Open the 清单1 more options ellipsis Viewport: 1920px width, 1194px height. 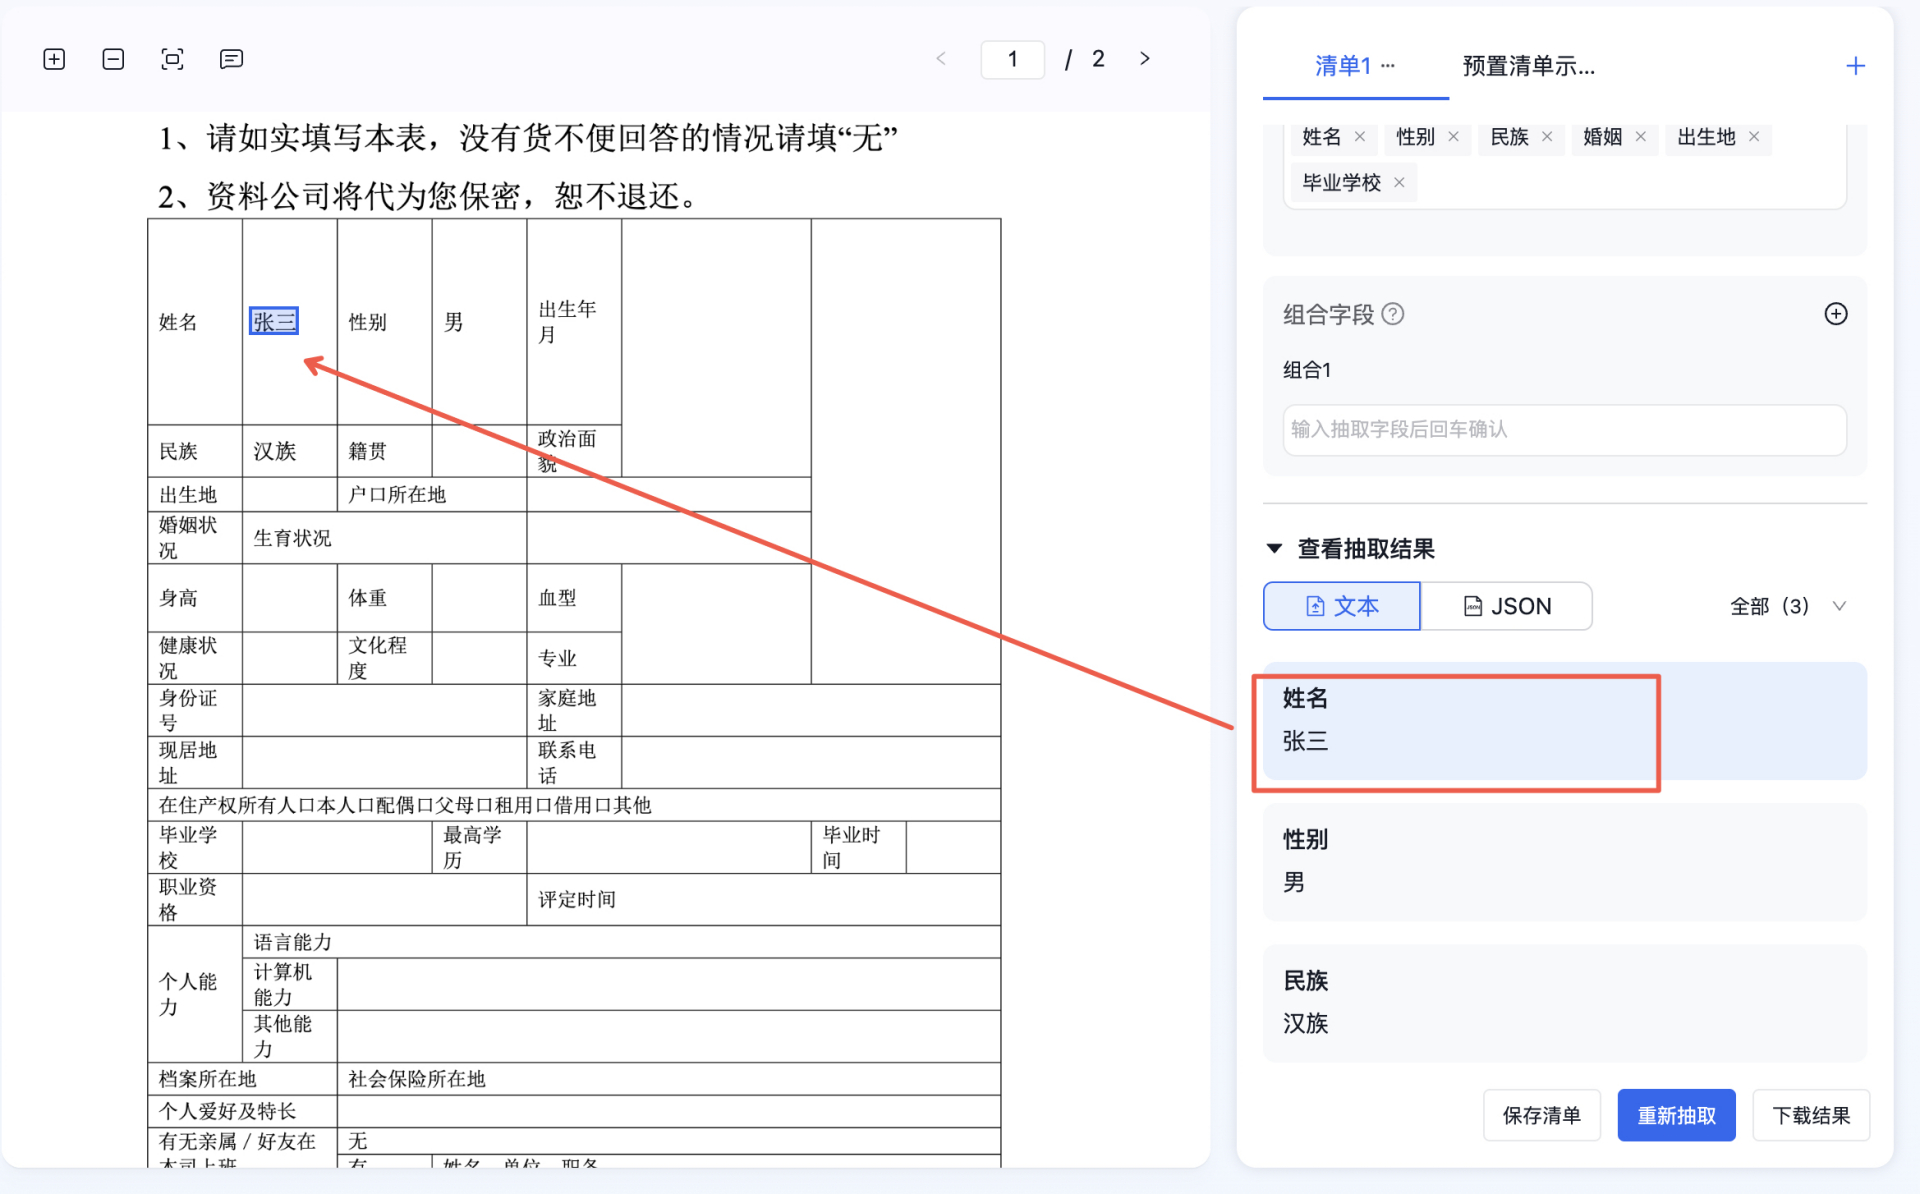1388,66
